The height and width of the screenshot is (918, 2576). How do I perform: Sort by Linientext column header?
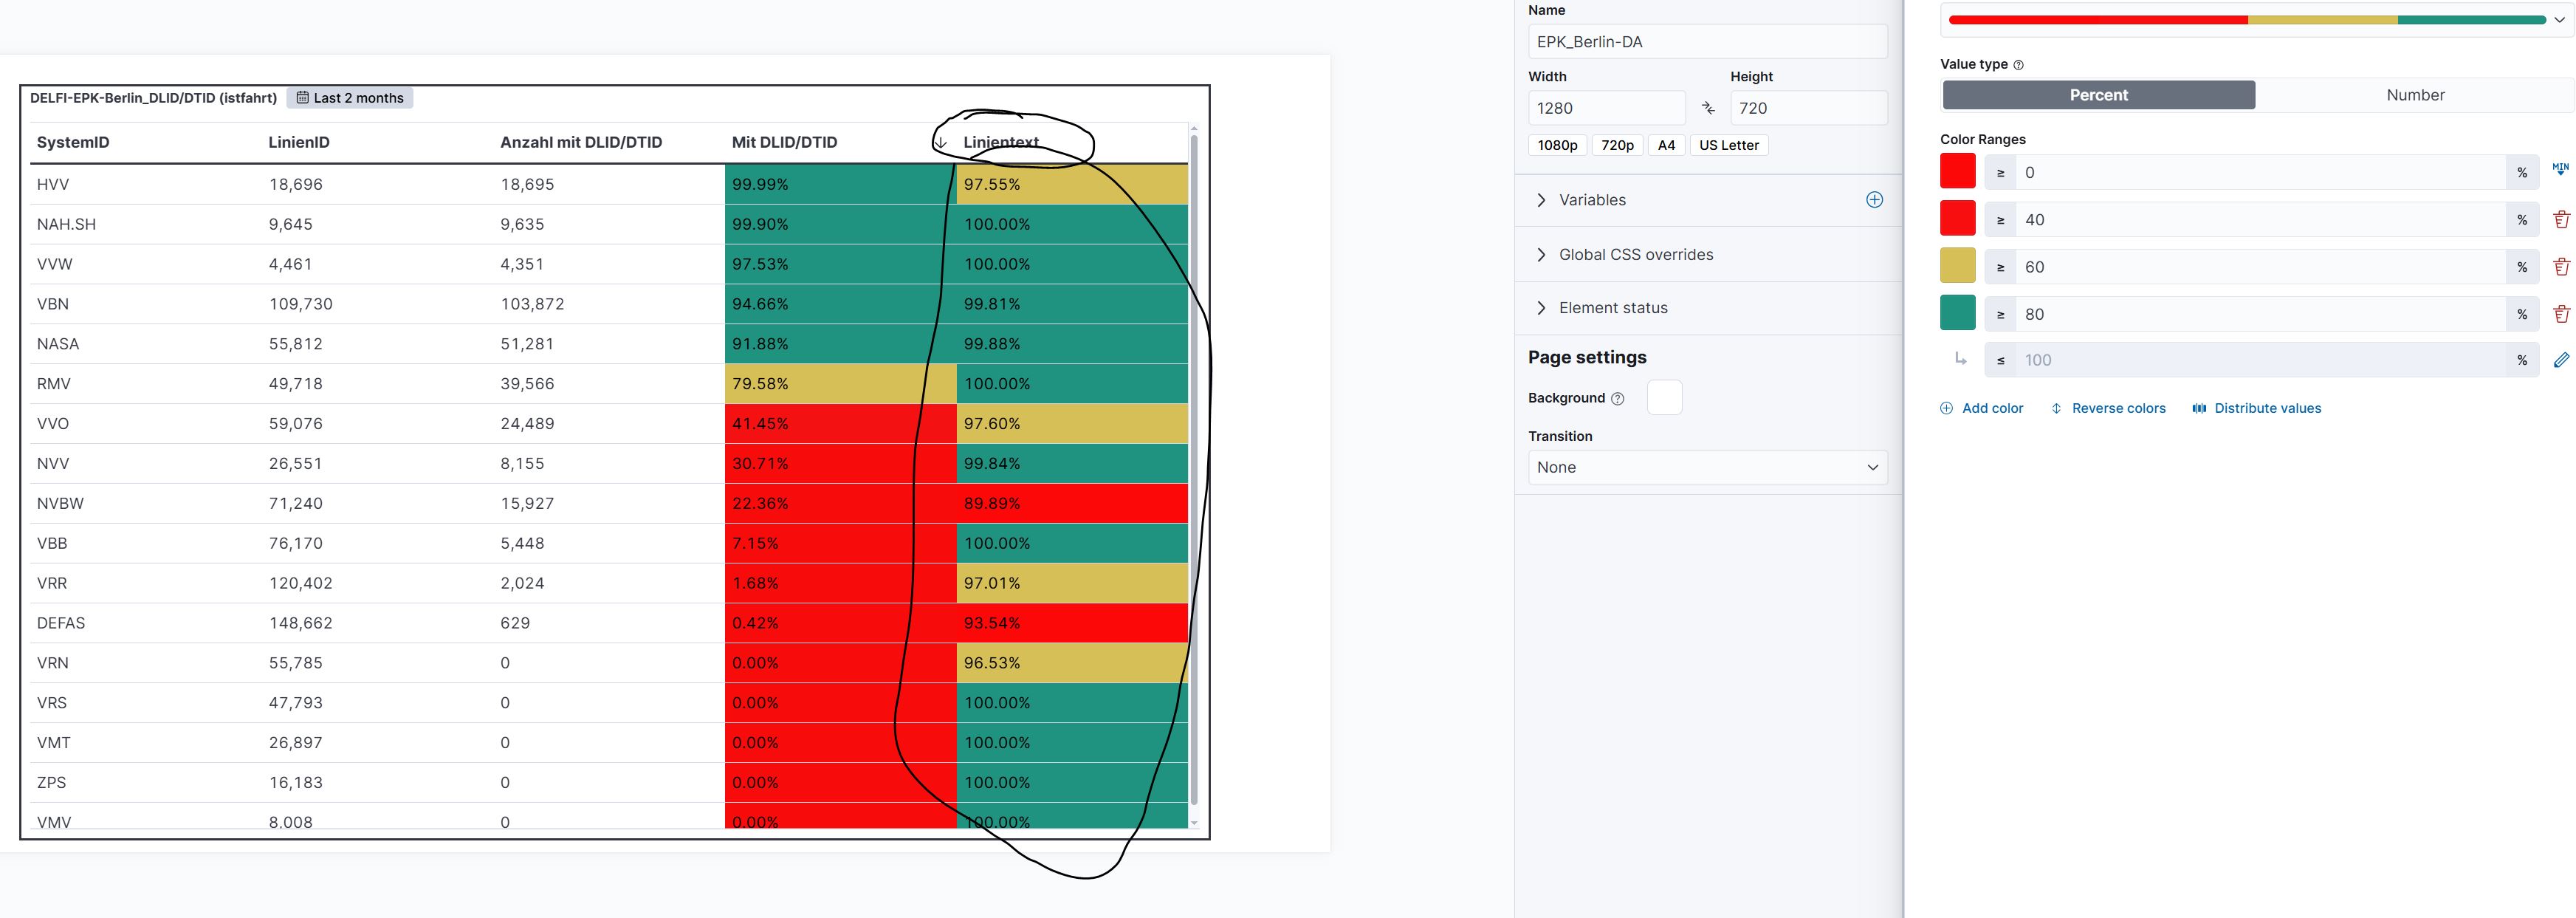1000,142
